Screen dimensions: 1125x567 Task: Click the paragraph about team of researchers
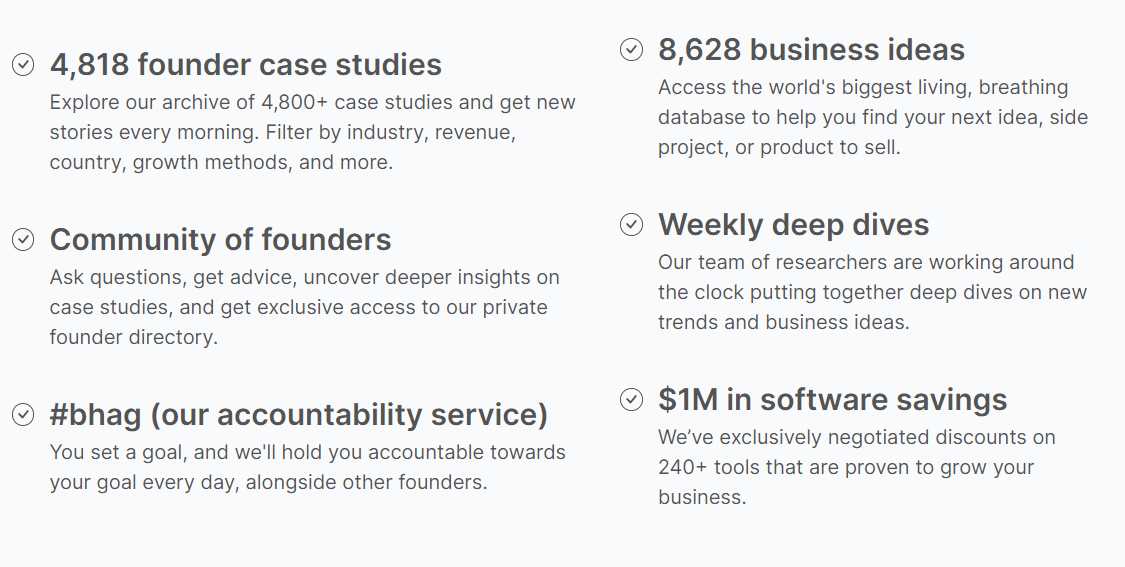(872, 292)
